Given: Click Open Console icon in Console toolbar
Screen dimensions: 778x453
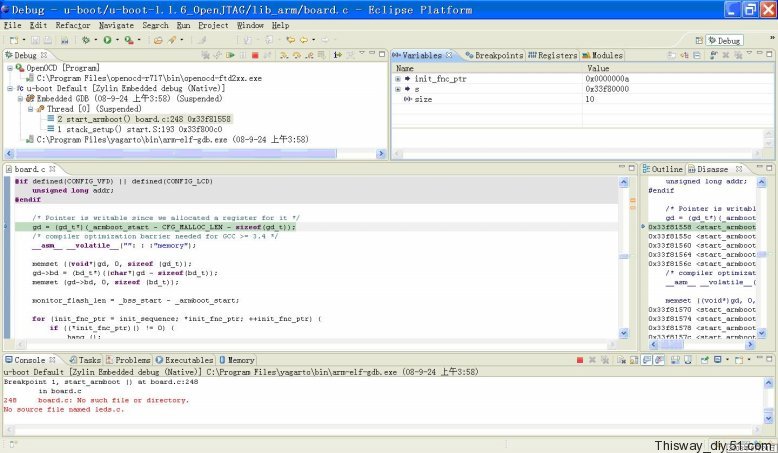Looking at the screenshot, I should (739, 360).
